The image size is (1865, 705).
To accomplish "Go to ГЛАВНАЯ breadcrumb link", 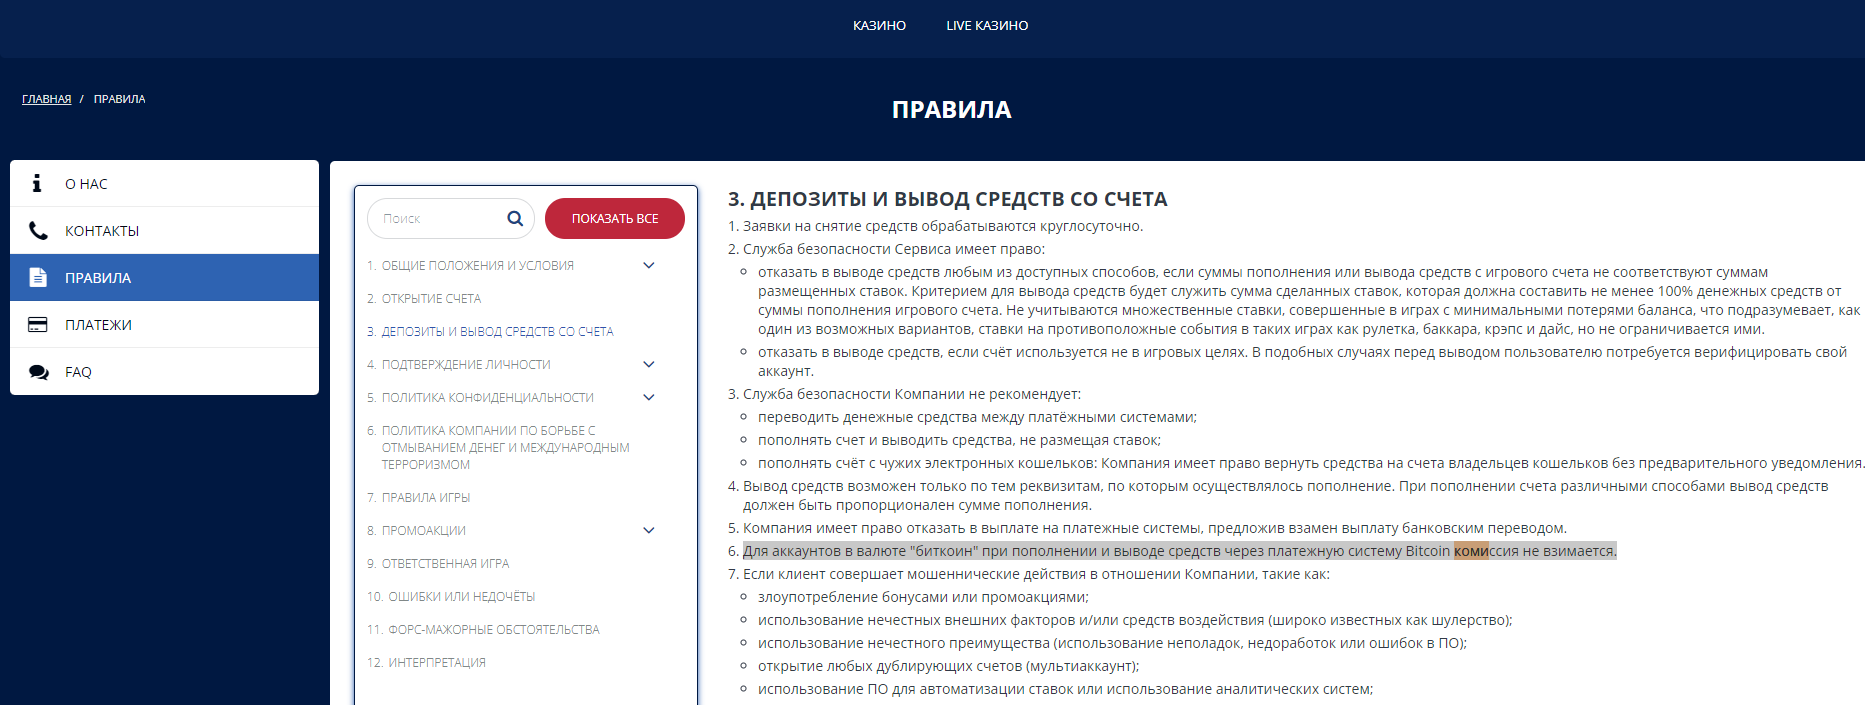I will click(47, 99).
